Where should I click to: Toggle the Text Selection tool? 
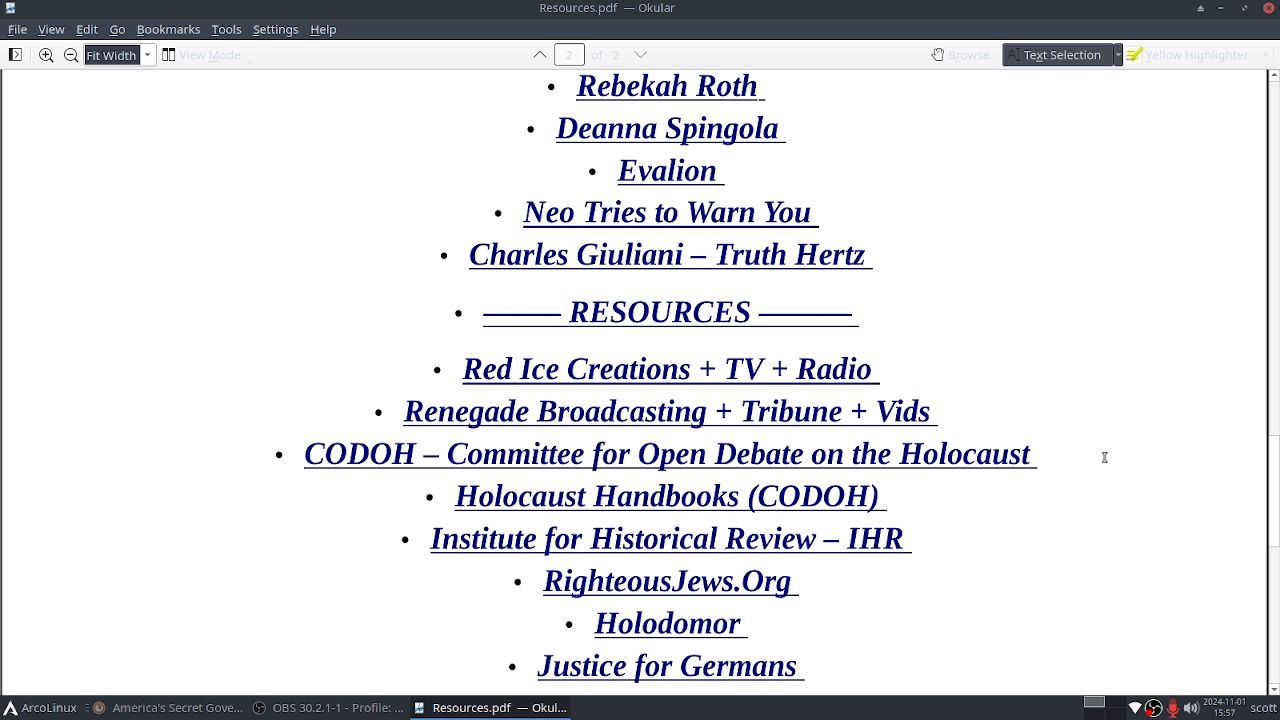(x=1058, y=55)
